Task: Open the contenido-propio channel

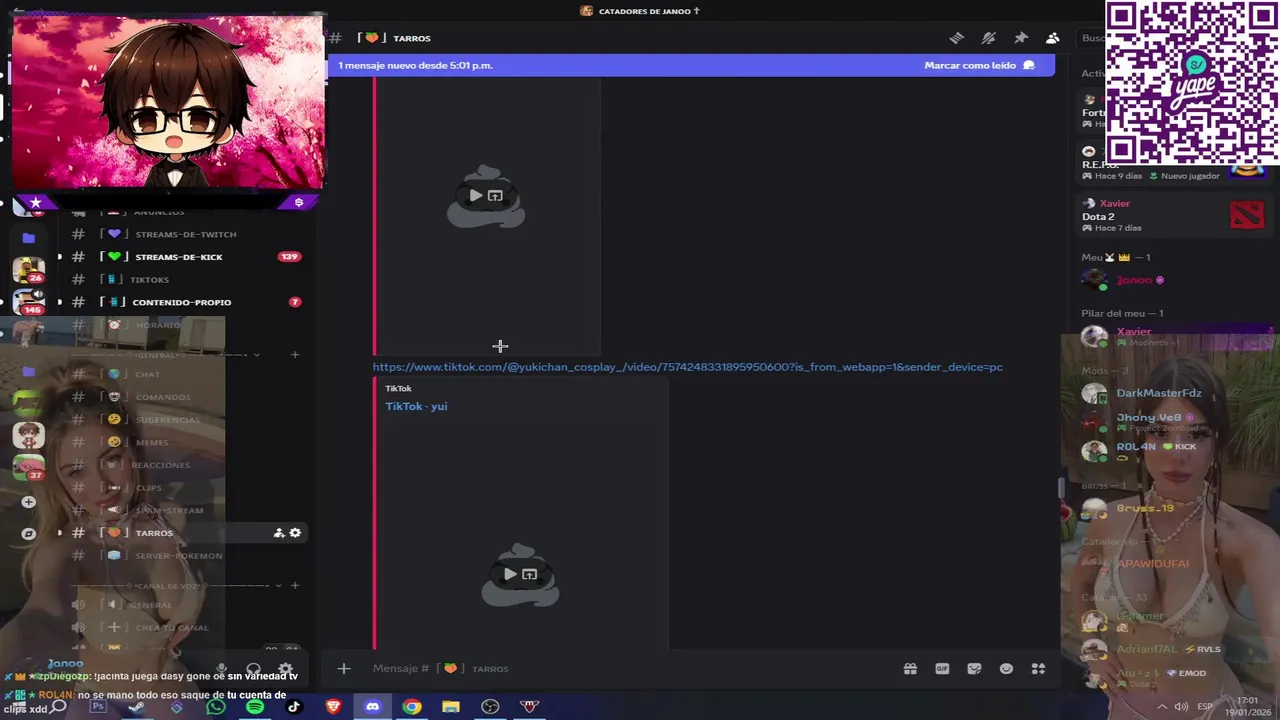Action: pos(185,302)
